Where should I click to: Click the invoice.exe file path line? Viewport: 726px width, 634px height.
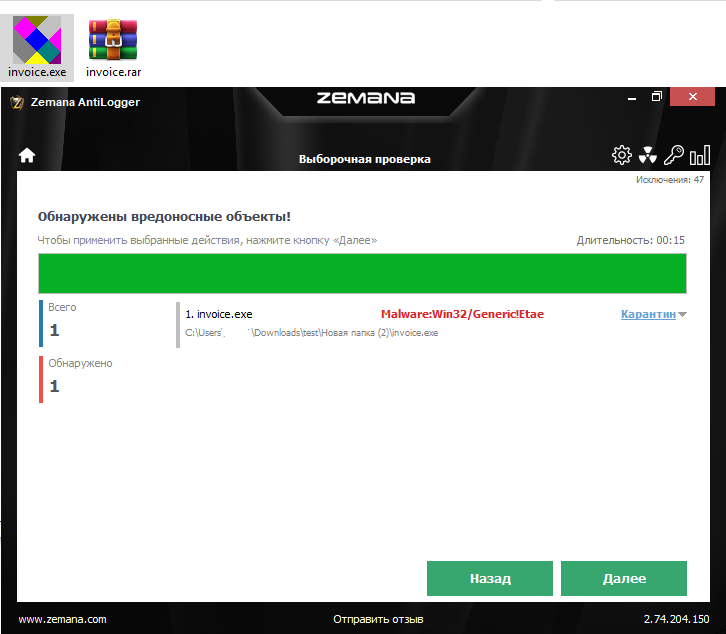point(312,333)
